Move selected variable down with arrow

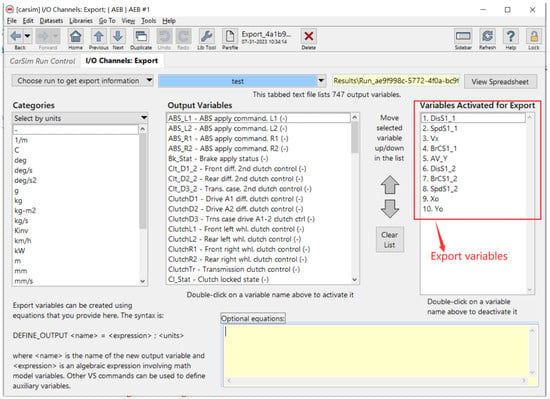coord(390,209)
